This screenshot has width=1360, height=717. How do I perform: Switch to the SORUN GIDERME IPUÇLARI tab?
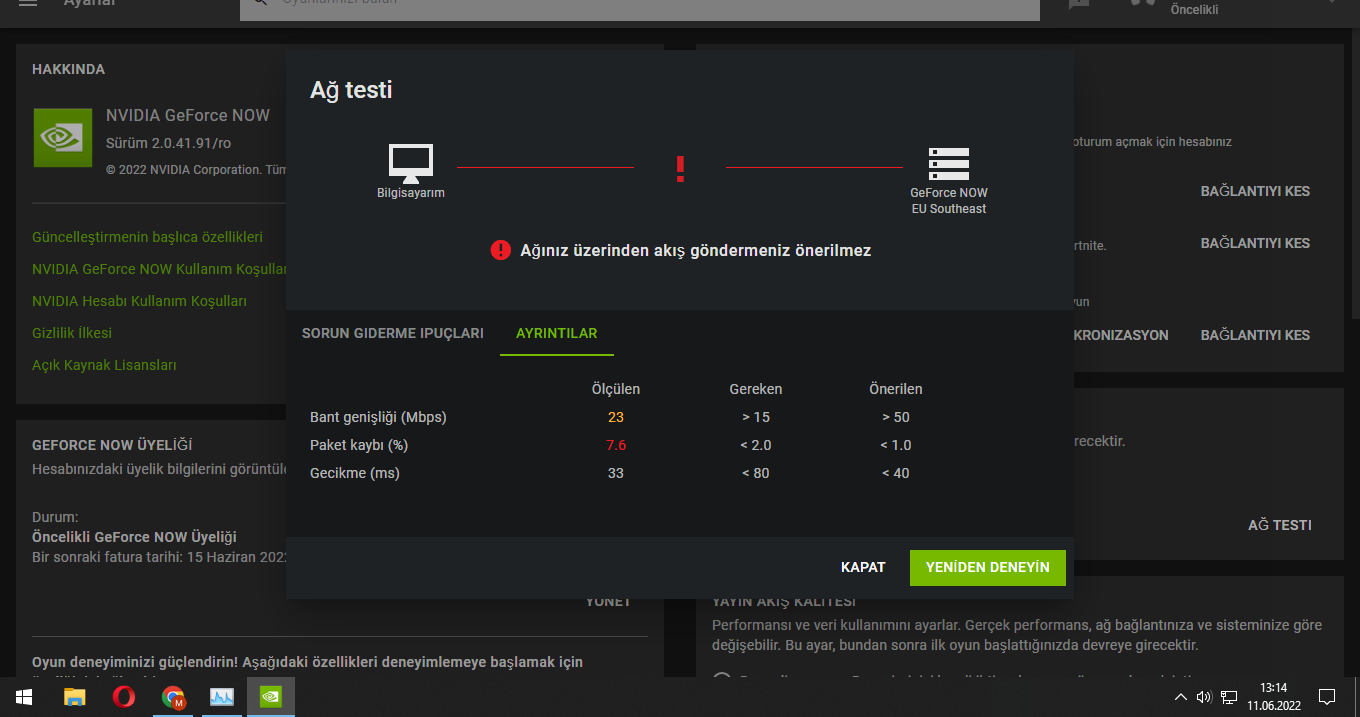[x=393, y=333]
